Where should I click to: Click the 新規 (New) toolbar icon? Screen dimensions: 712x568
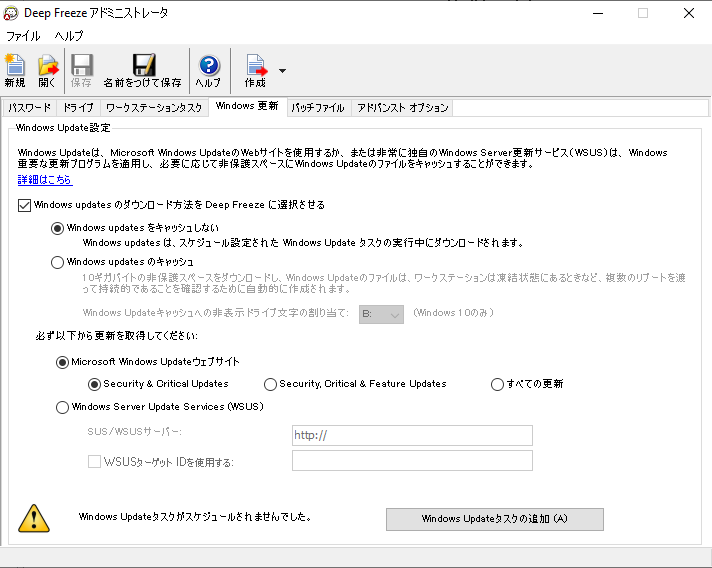pyautogui.click(x=15, y=70)
